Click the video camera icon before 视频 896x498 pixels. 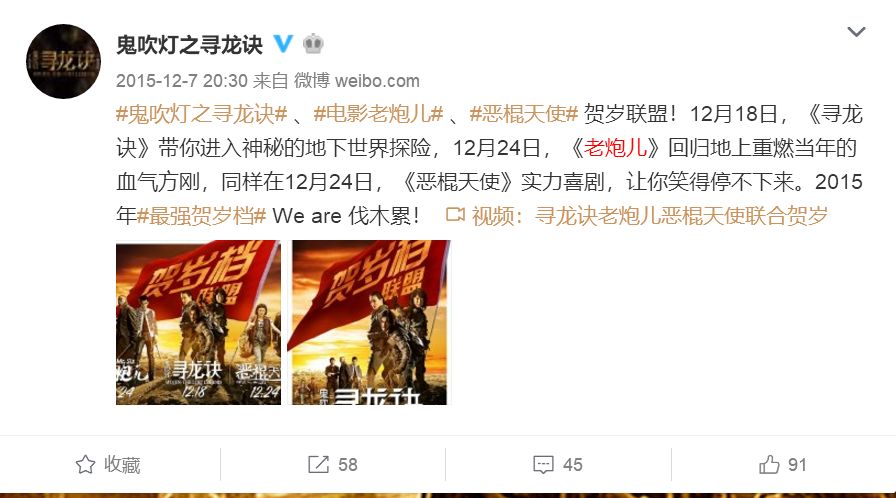pyautogui.click(x=455, y=215)
